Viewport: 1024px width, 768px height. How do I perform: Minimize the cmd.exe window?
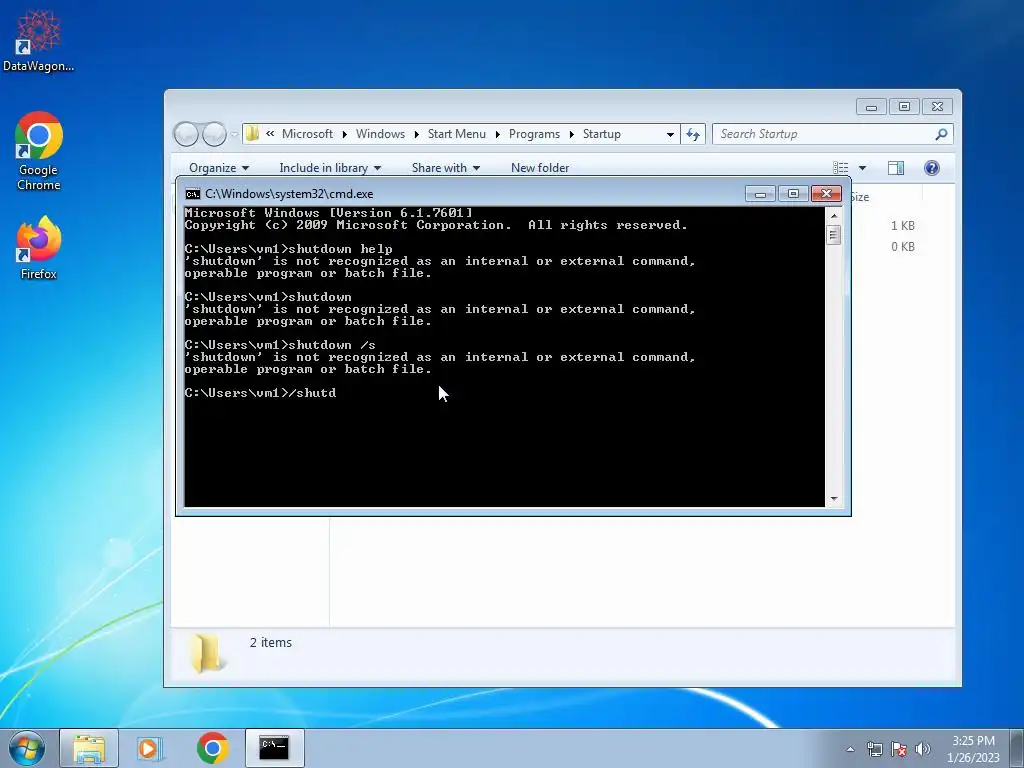[760, 194]
